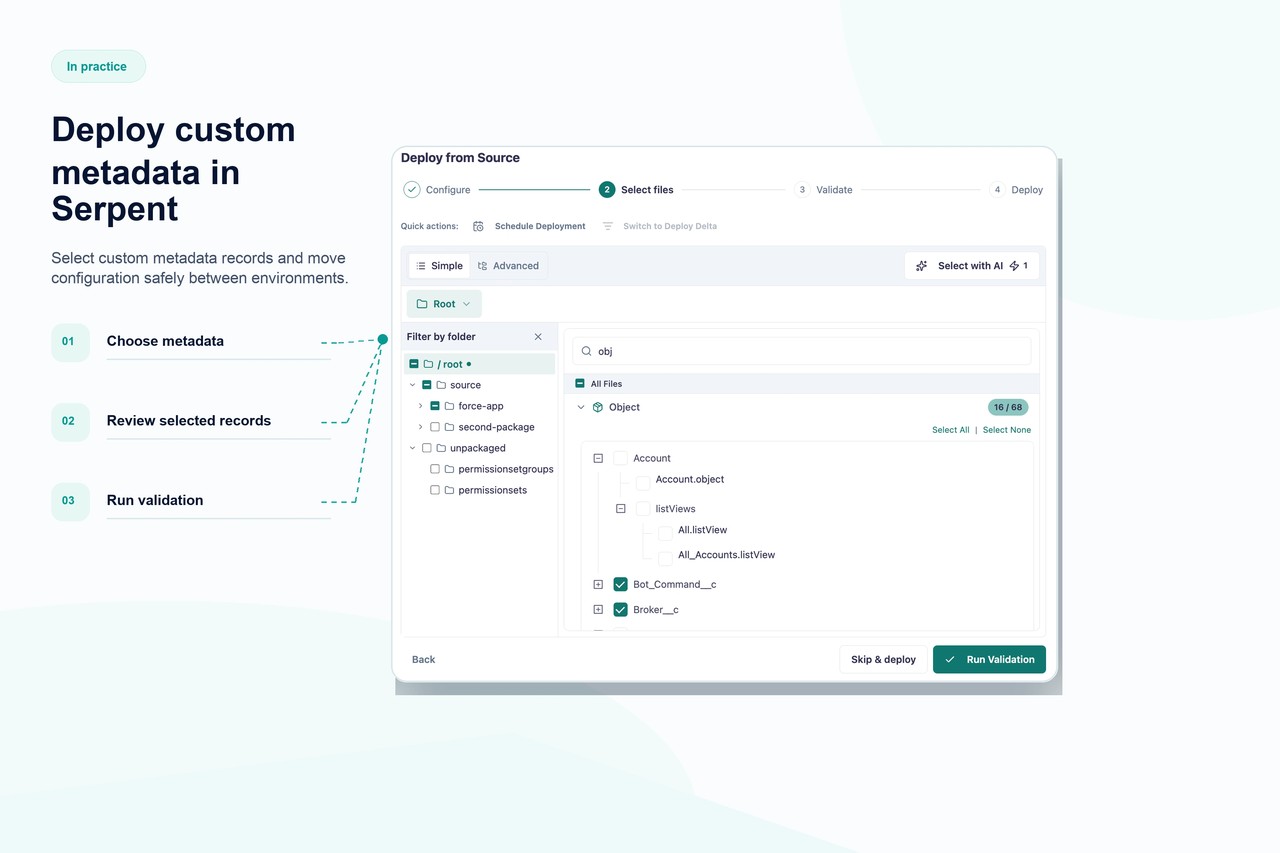The image size is (1280, 853).
Task: Click the Back button
Action: coord(424,660)
